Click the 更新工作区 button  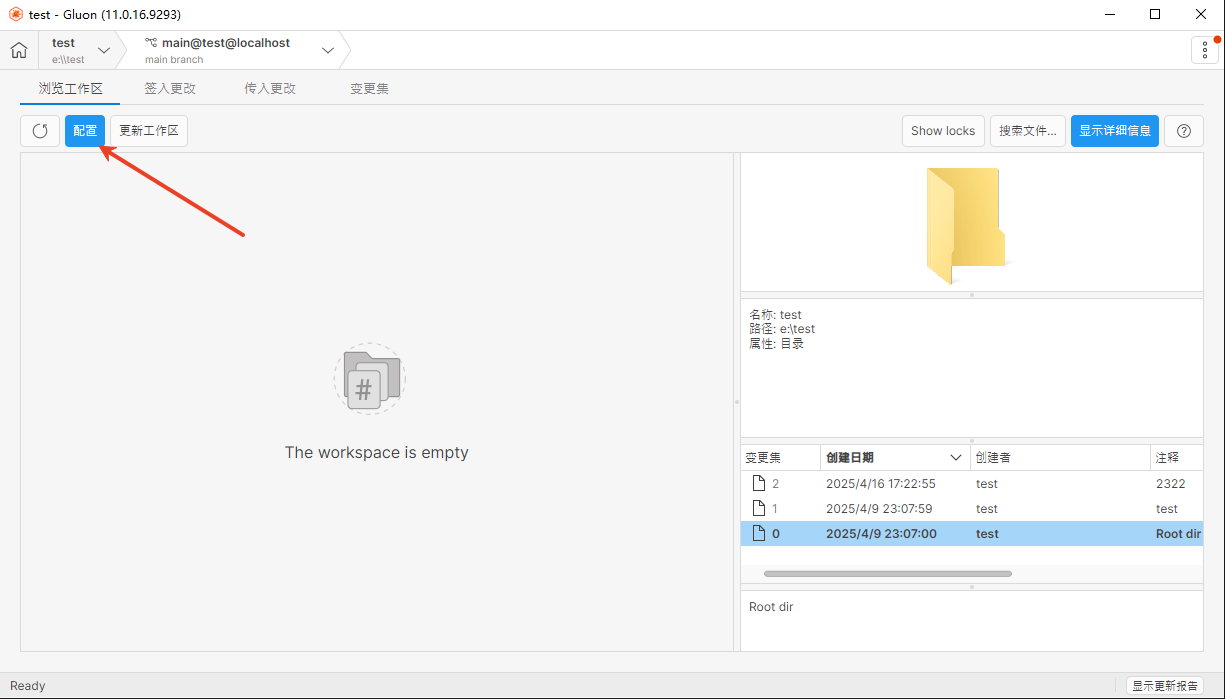[149, 131]
